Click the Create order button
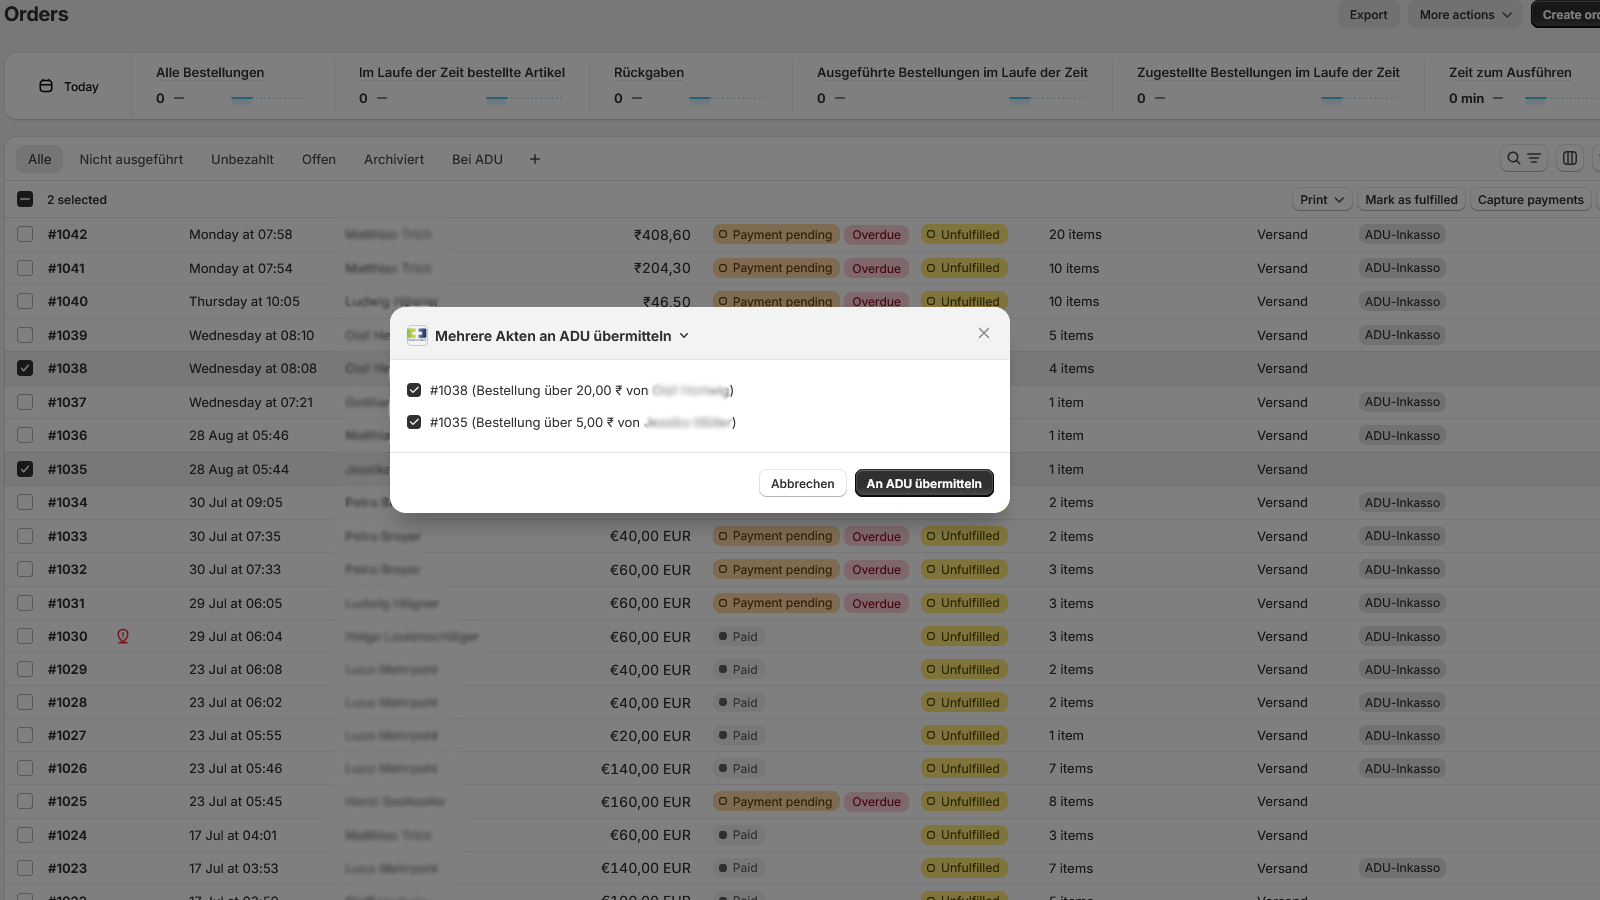The image size is (1600, 900). pyautogui.click(x=1566, y=14)
